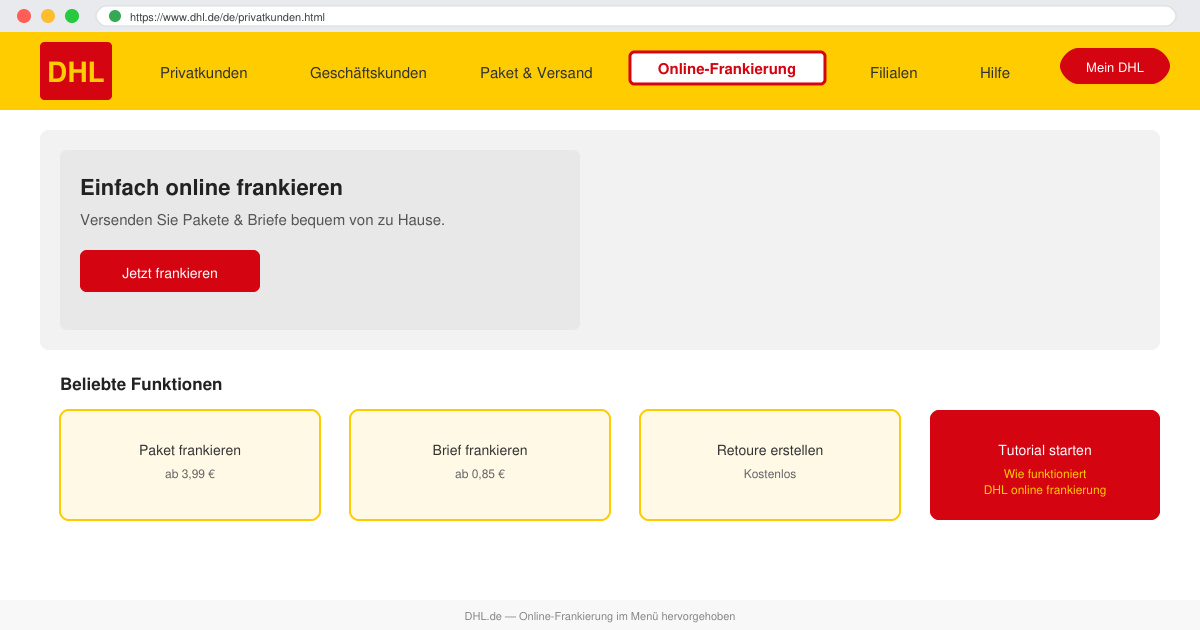The width and height of the screenshot is (1200, 630).
Task: Click the 'Versenden Sie Pakete & Briefe' subtitle
Action: (x=262, y=220)
